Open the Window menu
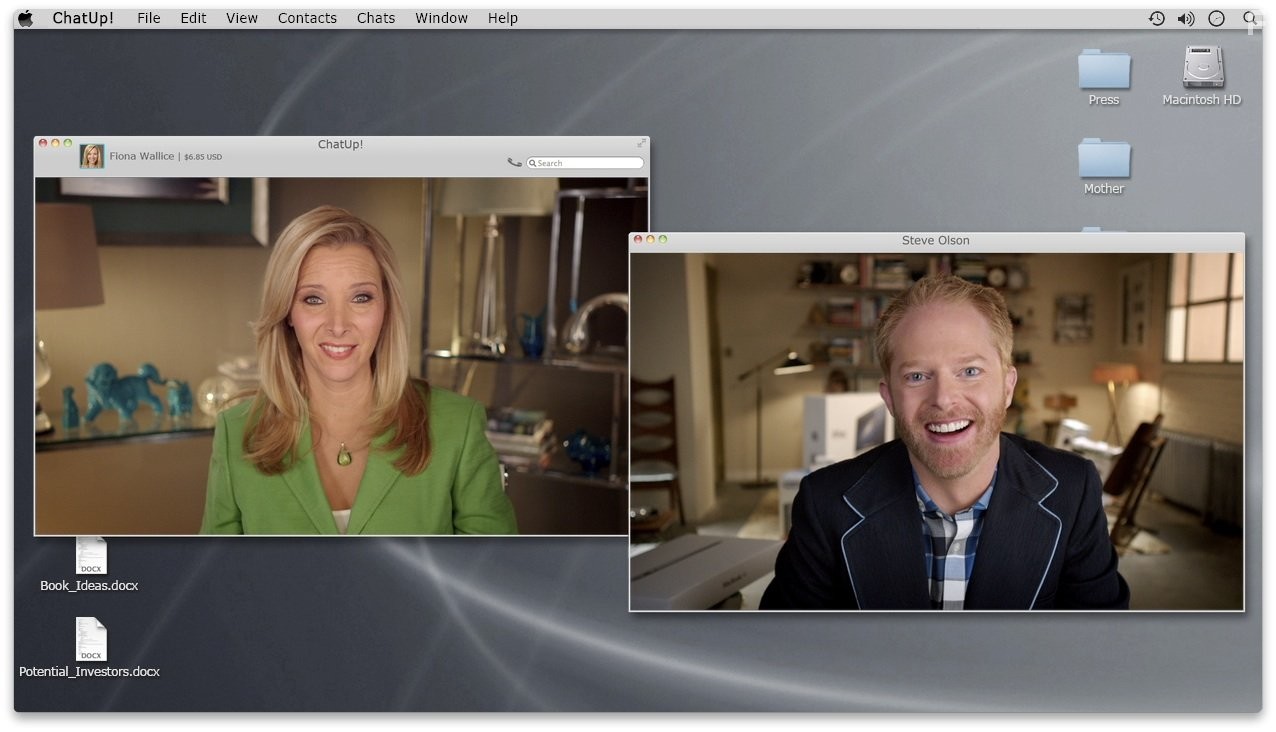Image resolution: width=1276 pixels, height=732 pixels. (441, 17)
